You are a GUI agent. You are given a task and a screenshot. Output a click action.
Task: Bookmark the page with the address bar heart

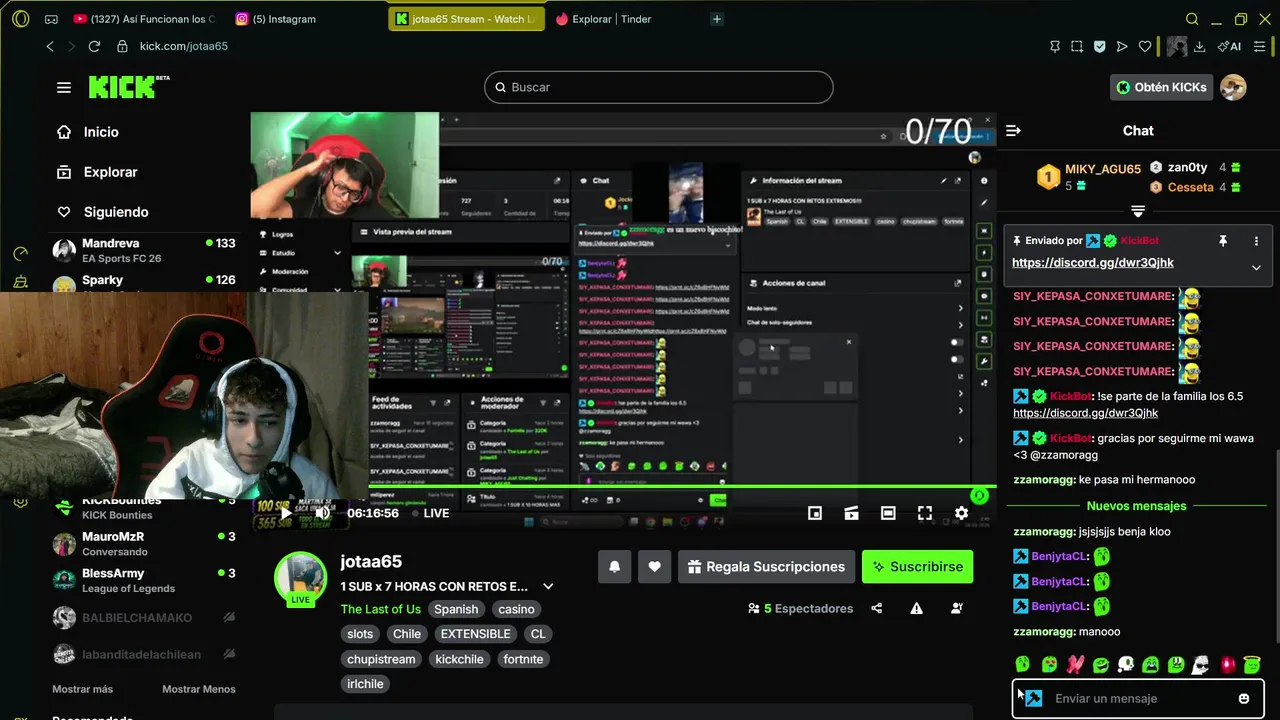click(1144, 46)
